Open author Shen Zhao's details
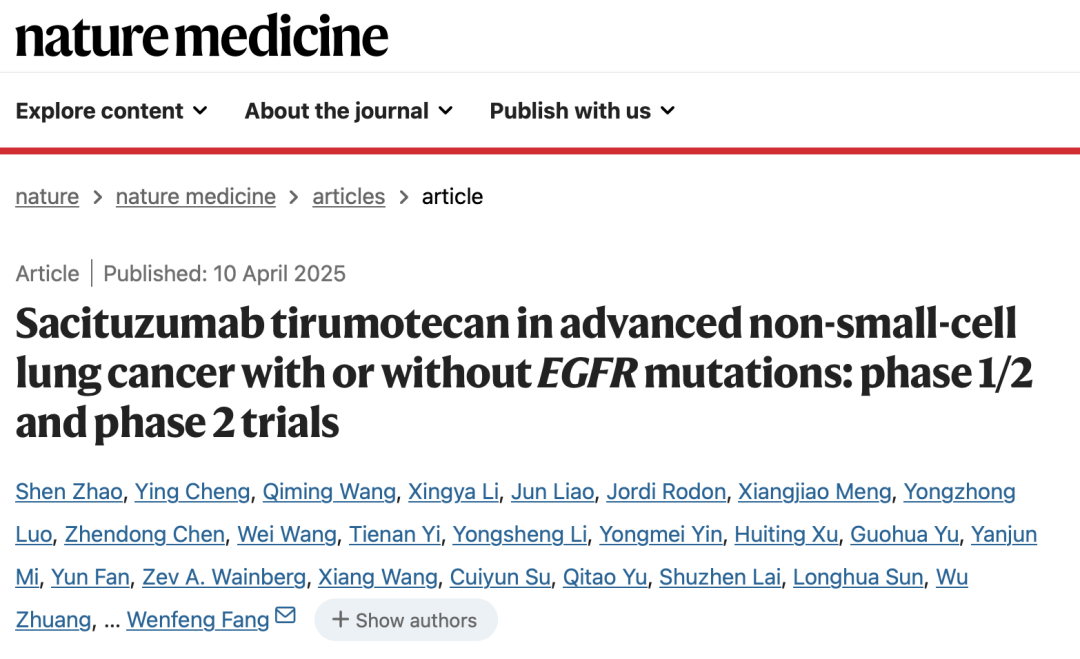The width and height of the screenshot is (1080, 659). coord(68,492)
